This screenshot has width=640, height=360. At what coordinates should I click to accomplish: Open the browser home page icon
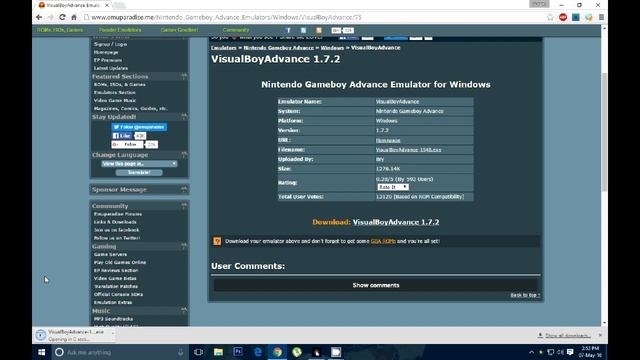pyautogui.click(x=74, y=17)
